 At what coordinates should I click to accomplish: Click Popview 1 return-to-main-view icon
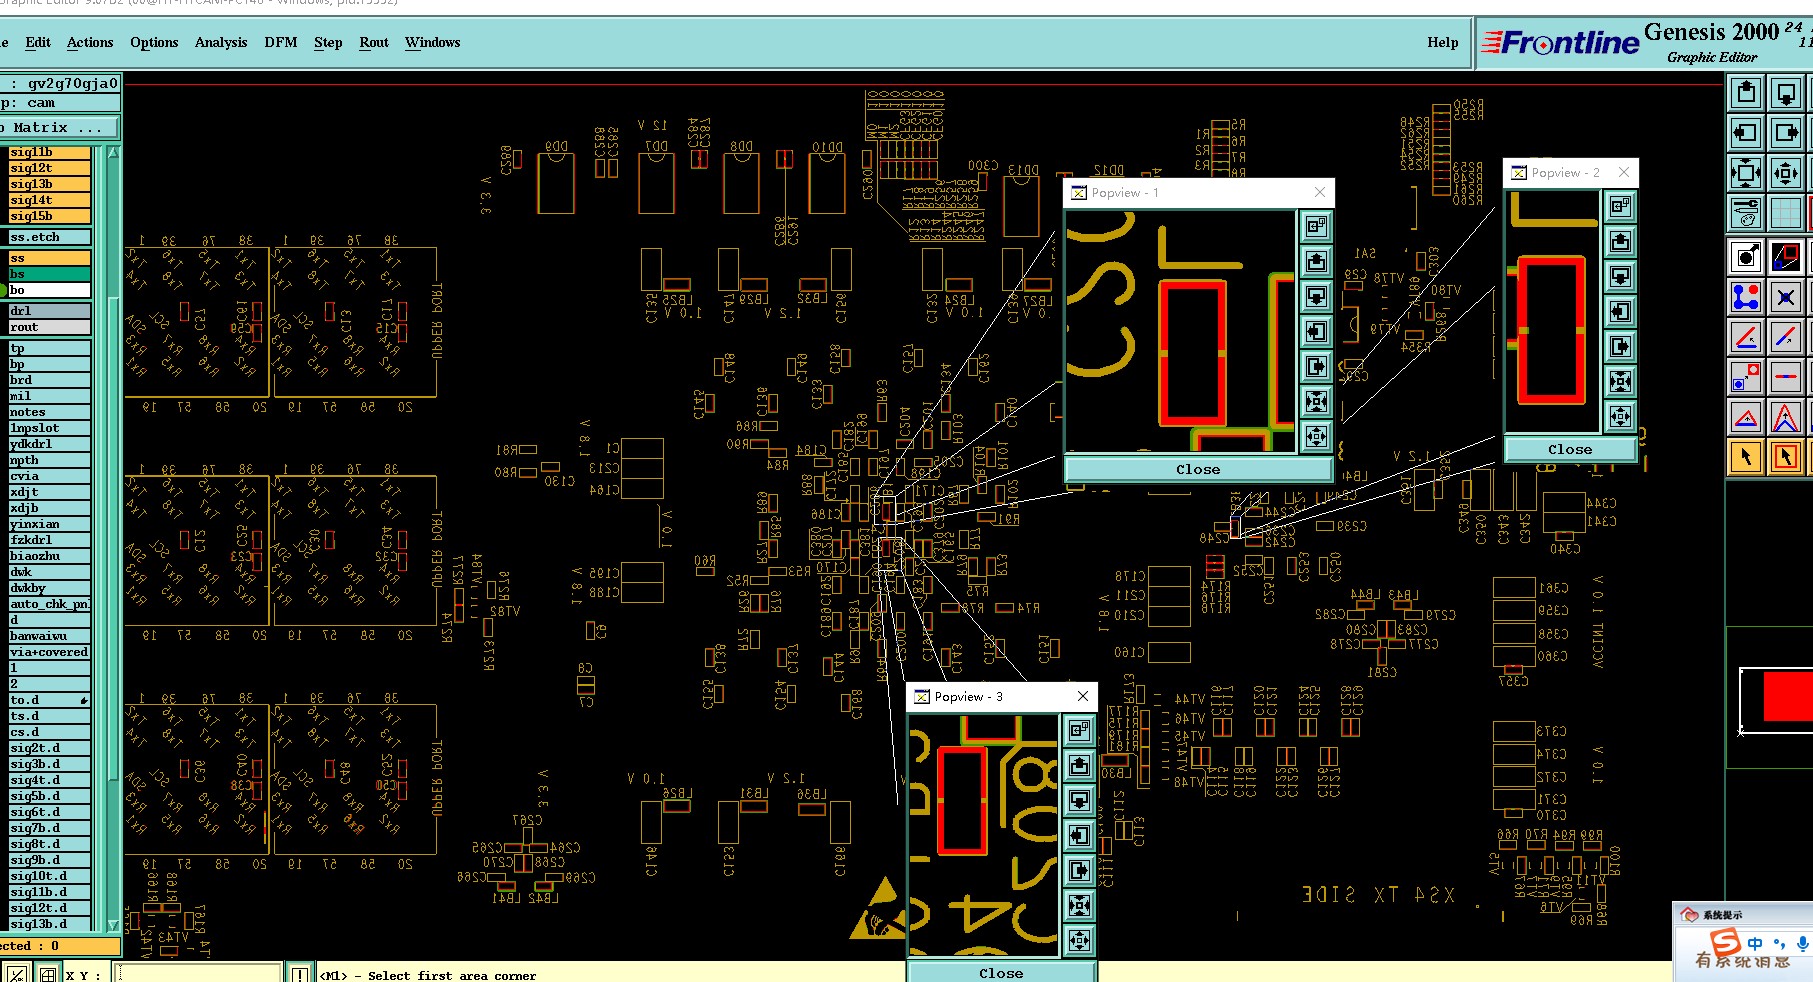1317,226
